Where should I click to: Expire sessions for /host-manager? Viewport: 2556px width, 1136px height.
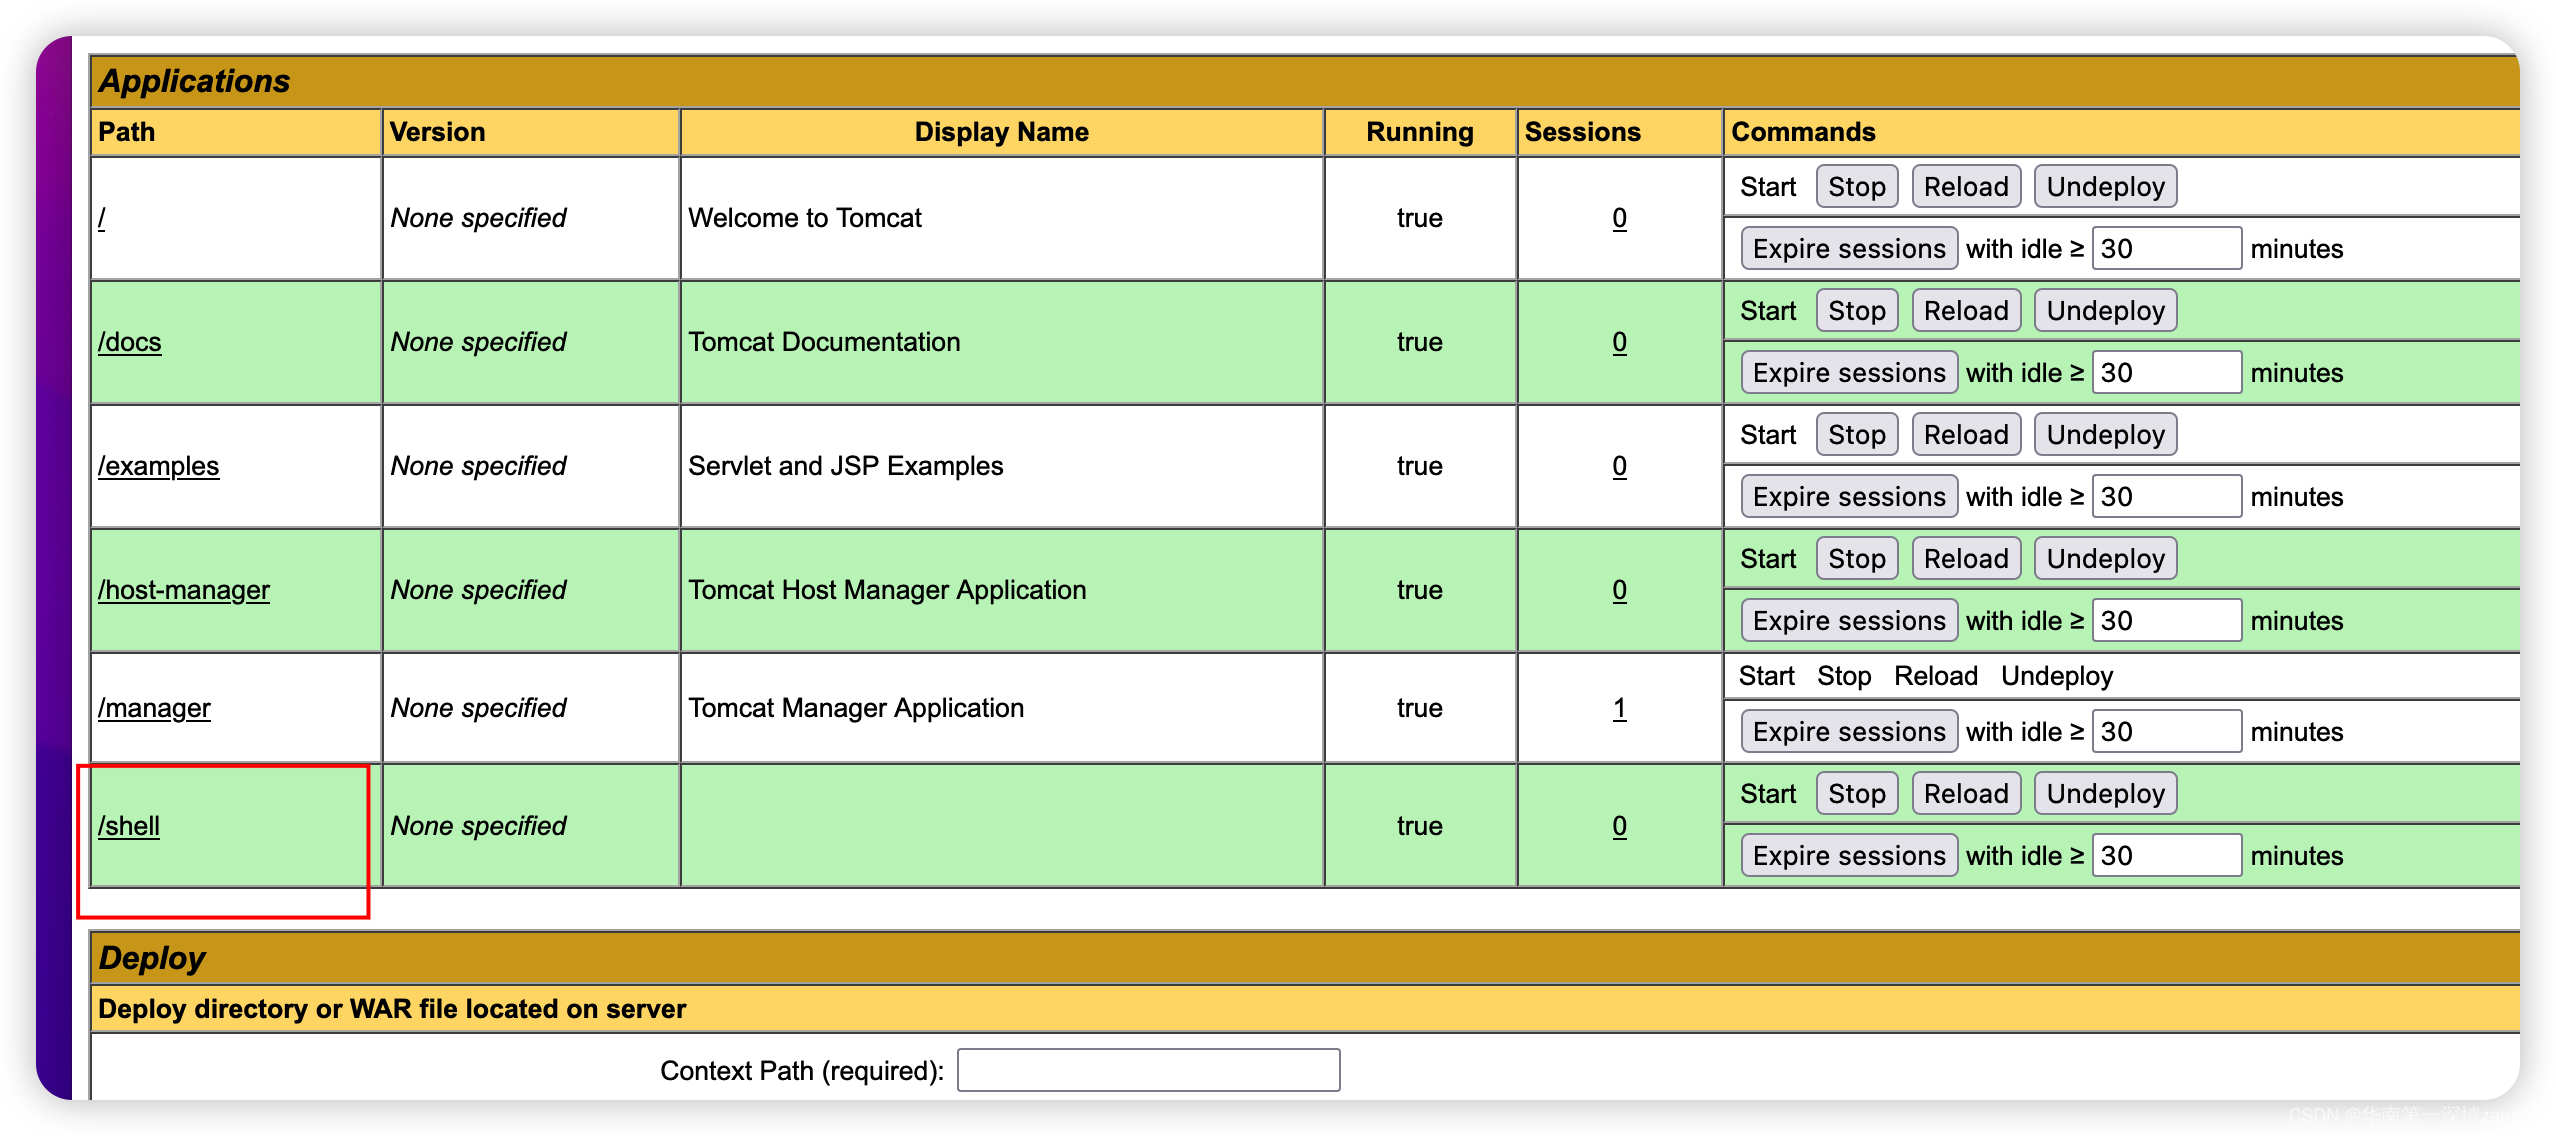point(1849,621)
